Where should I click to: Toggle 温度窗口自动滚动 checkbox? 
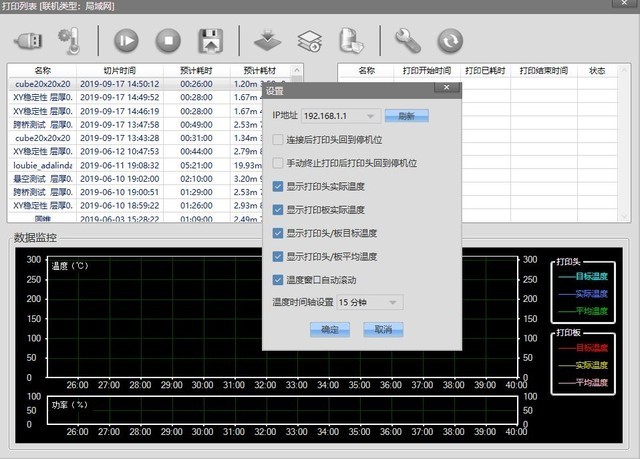click(278, 280)
